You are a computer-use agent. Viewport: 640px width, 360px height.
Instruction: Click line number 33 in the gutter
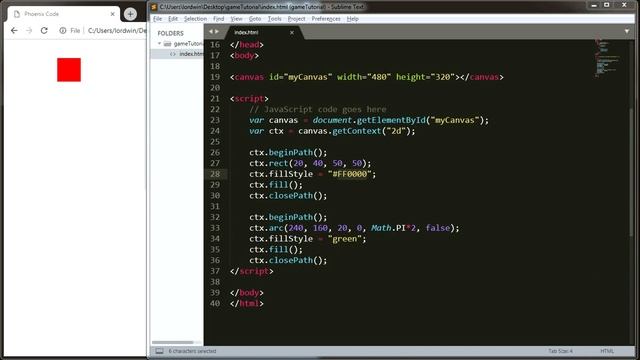[x=215, y=228]
